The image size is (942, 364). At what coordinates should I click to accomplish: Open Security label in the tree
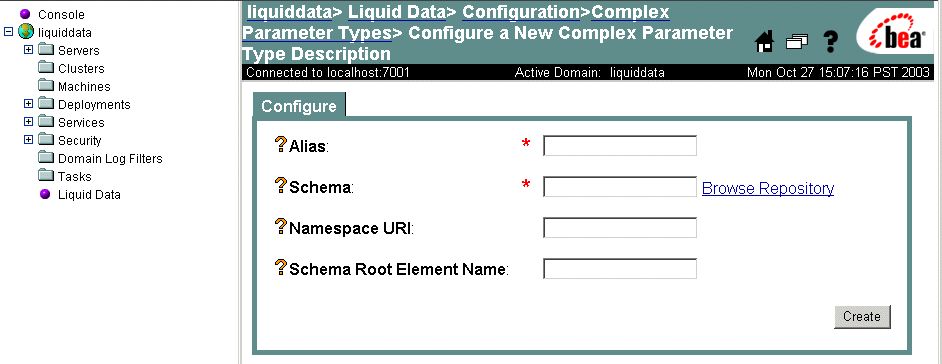80,141
